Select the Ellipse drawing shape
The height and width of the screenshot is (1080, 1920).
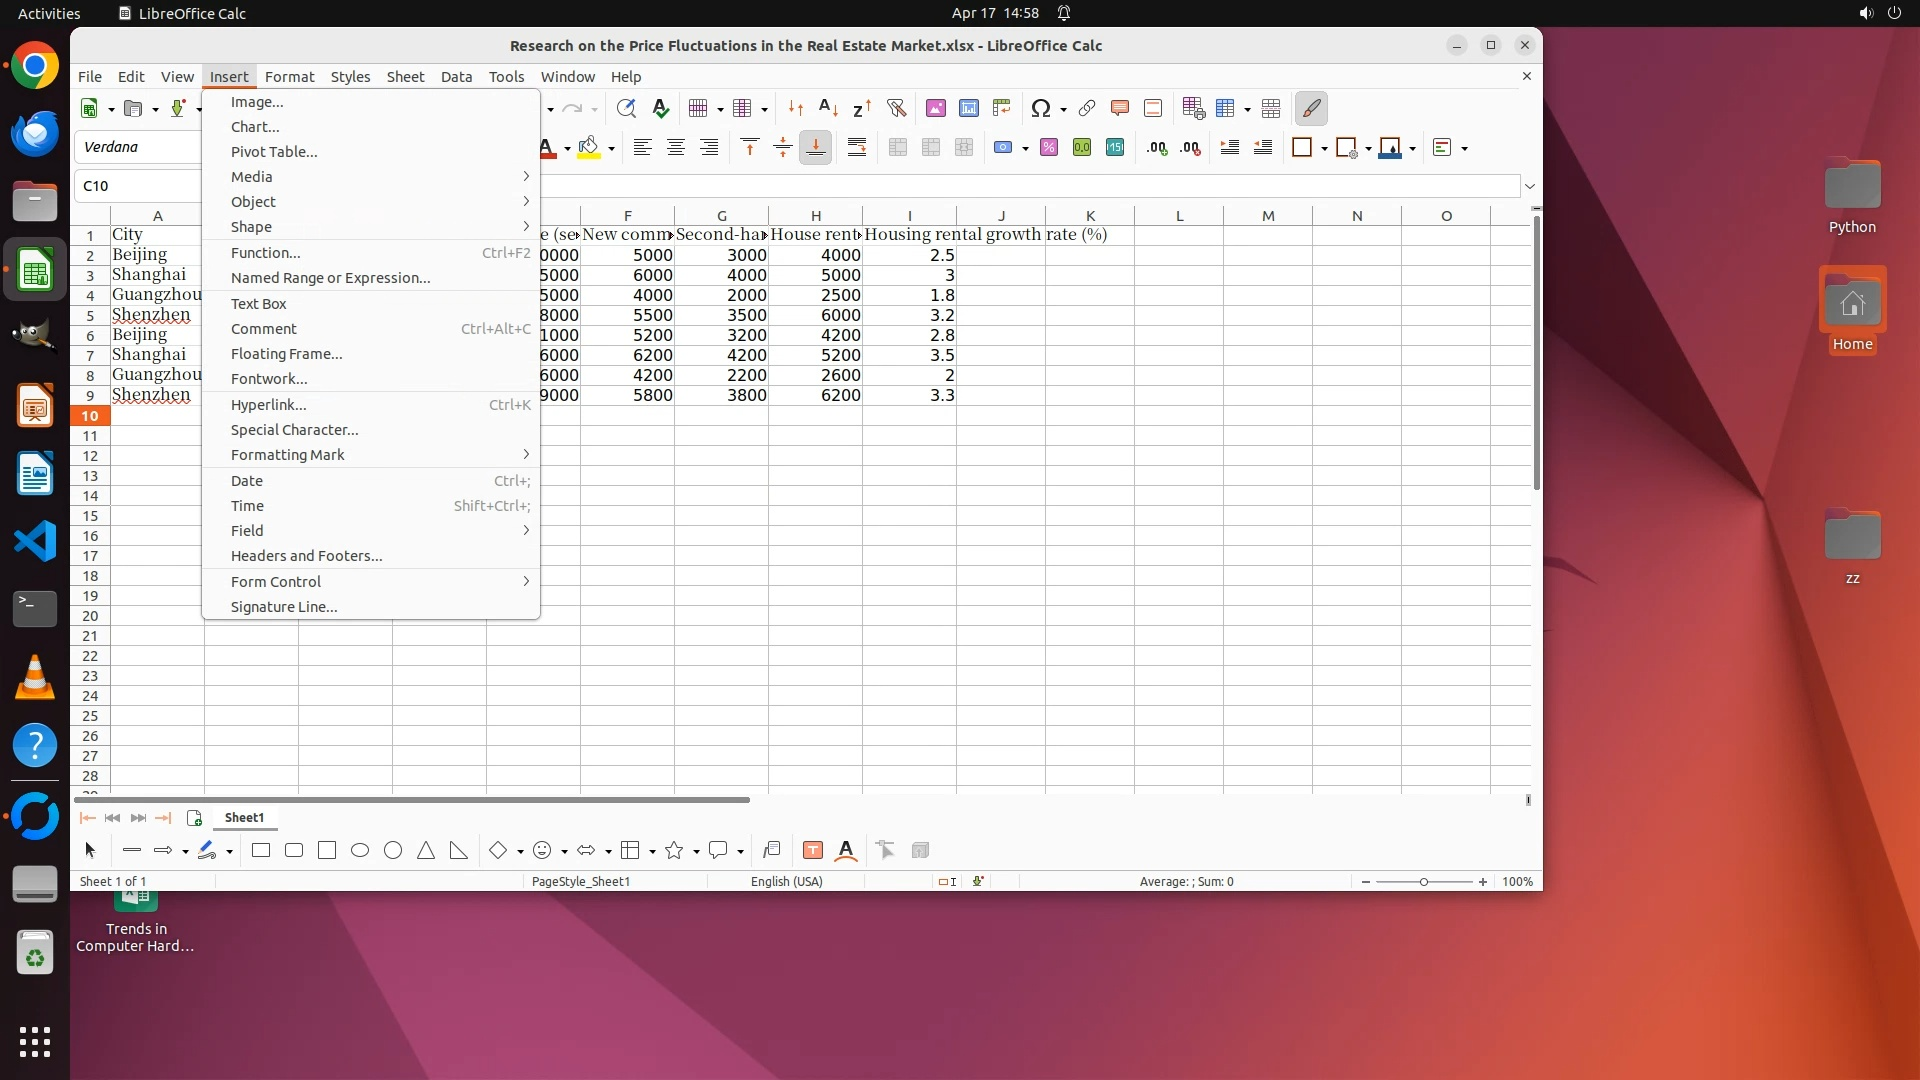coord(360,851)
